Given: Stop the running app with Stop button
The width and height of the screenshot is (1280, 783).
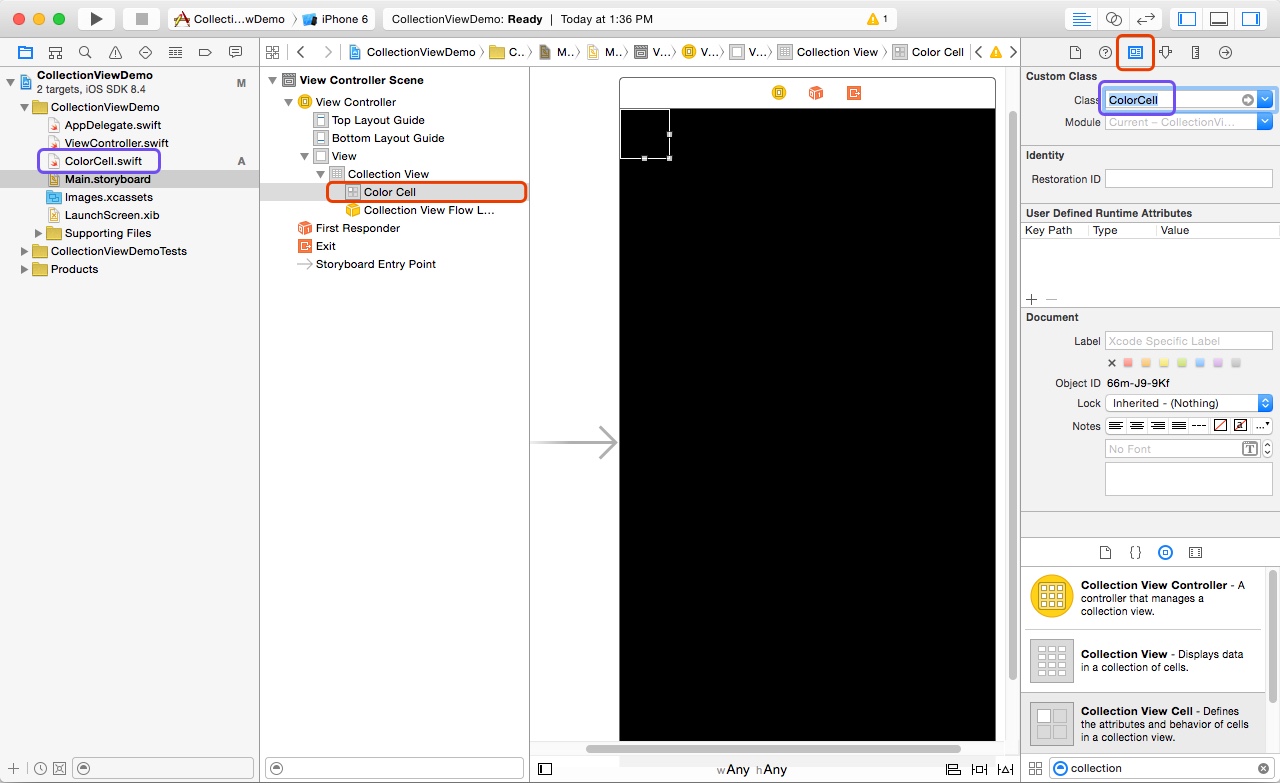Looking at the screenshot, I should pos(142,19).
